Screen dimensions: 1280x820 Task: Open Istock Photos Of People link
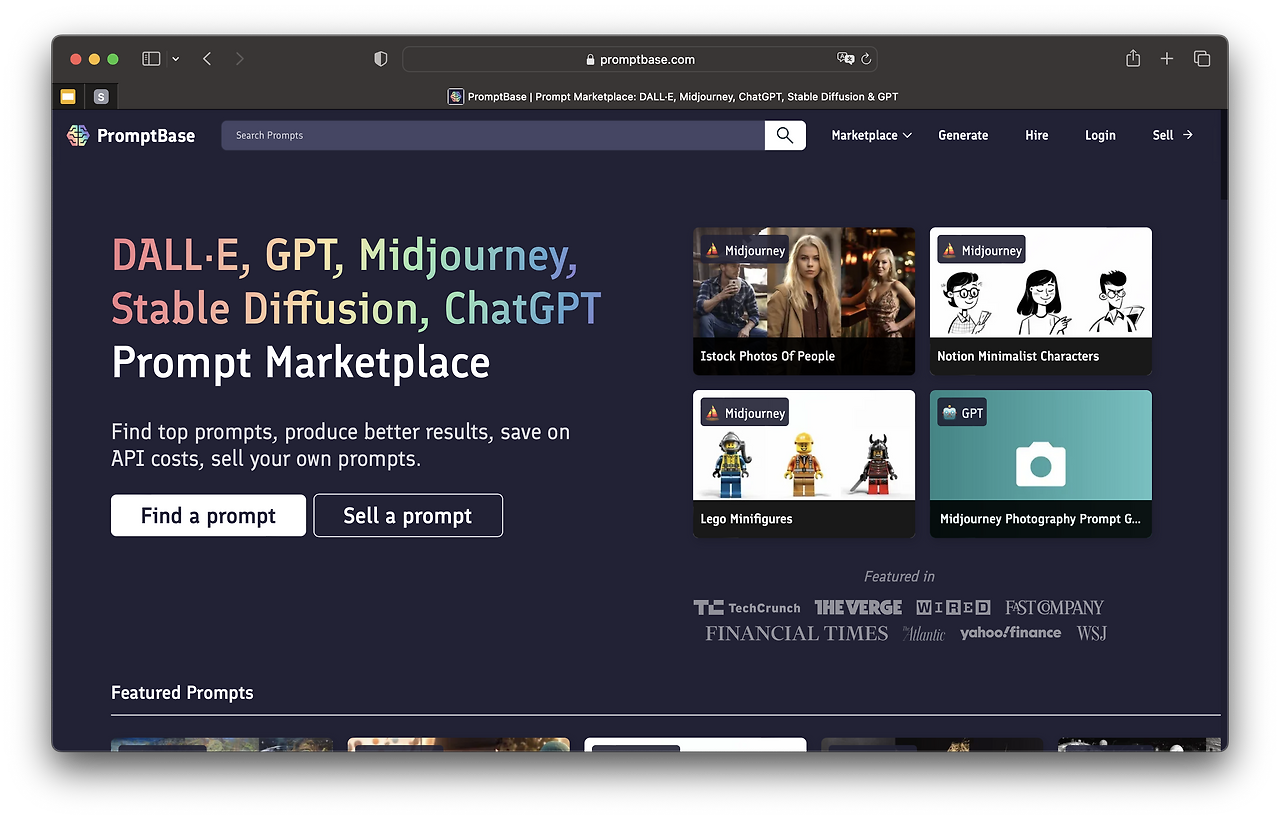click(x=767, y=356)
